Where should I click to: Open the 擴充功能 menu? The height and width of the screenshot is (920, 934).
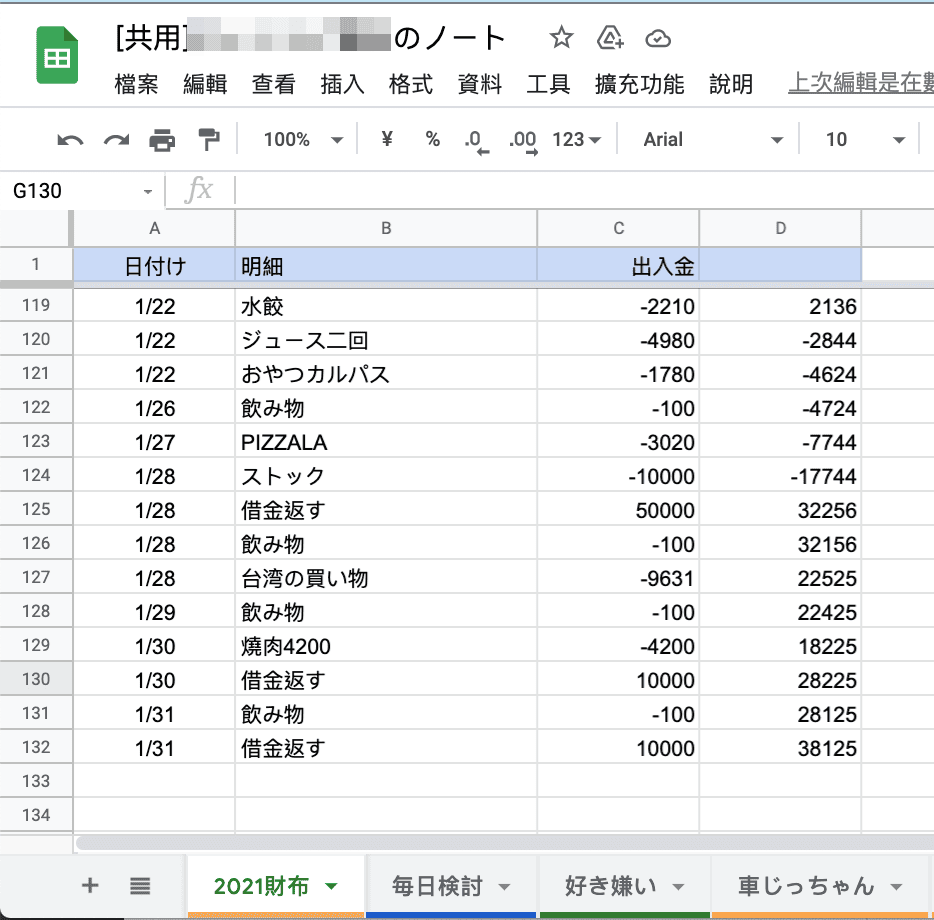640,84
